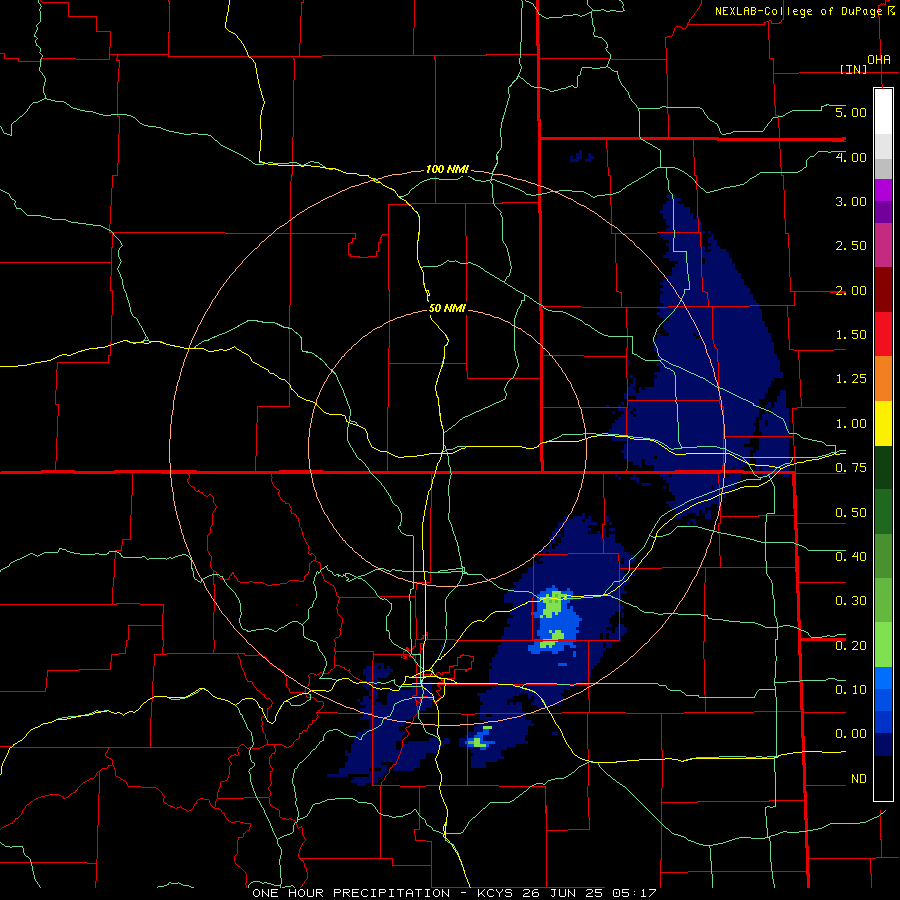Pick the bright red 1.50 legend swatch
Viewport: 900px width, 900px height.
(x=883, y=334)
